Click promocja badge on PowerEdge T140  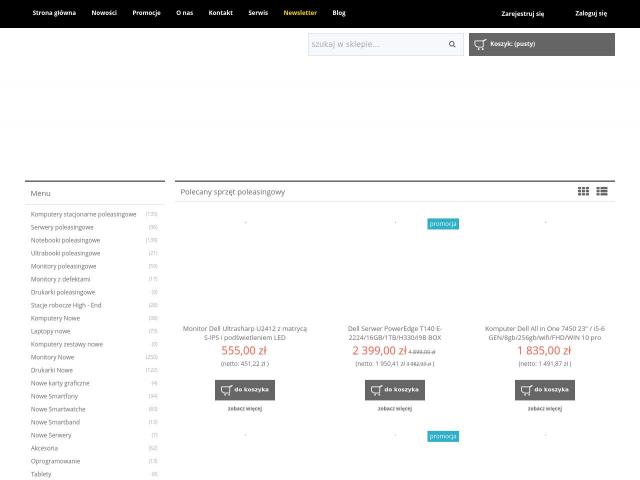[443, 224]
